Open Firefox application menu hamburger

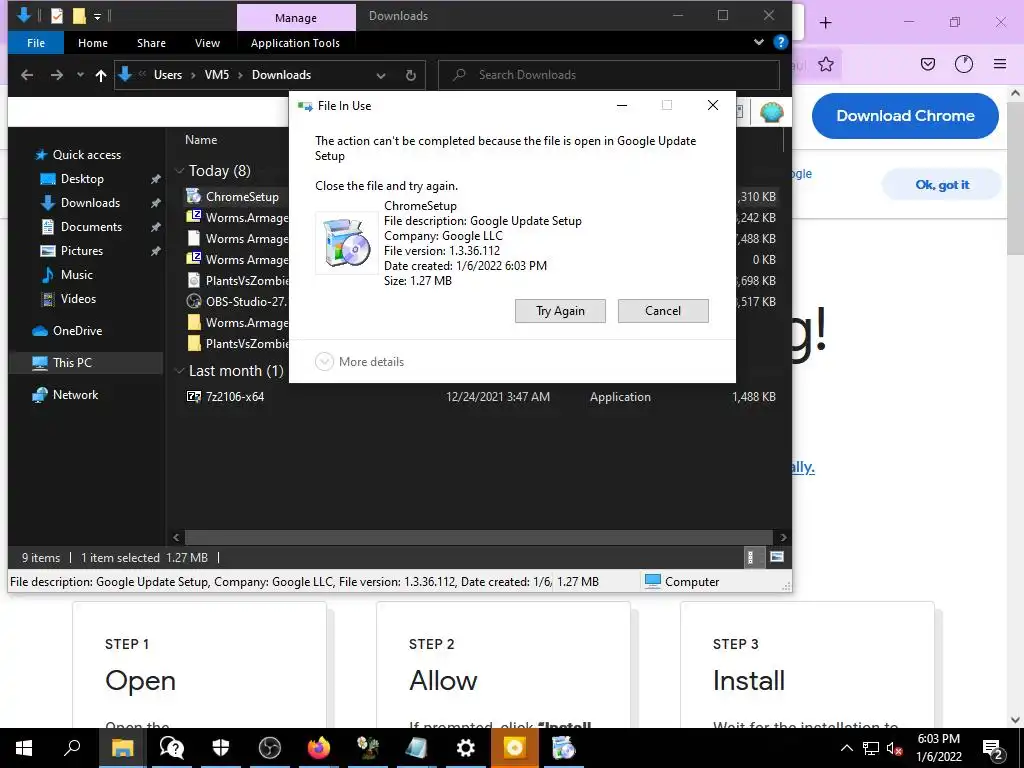1000,64
